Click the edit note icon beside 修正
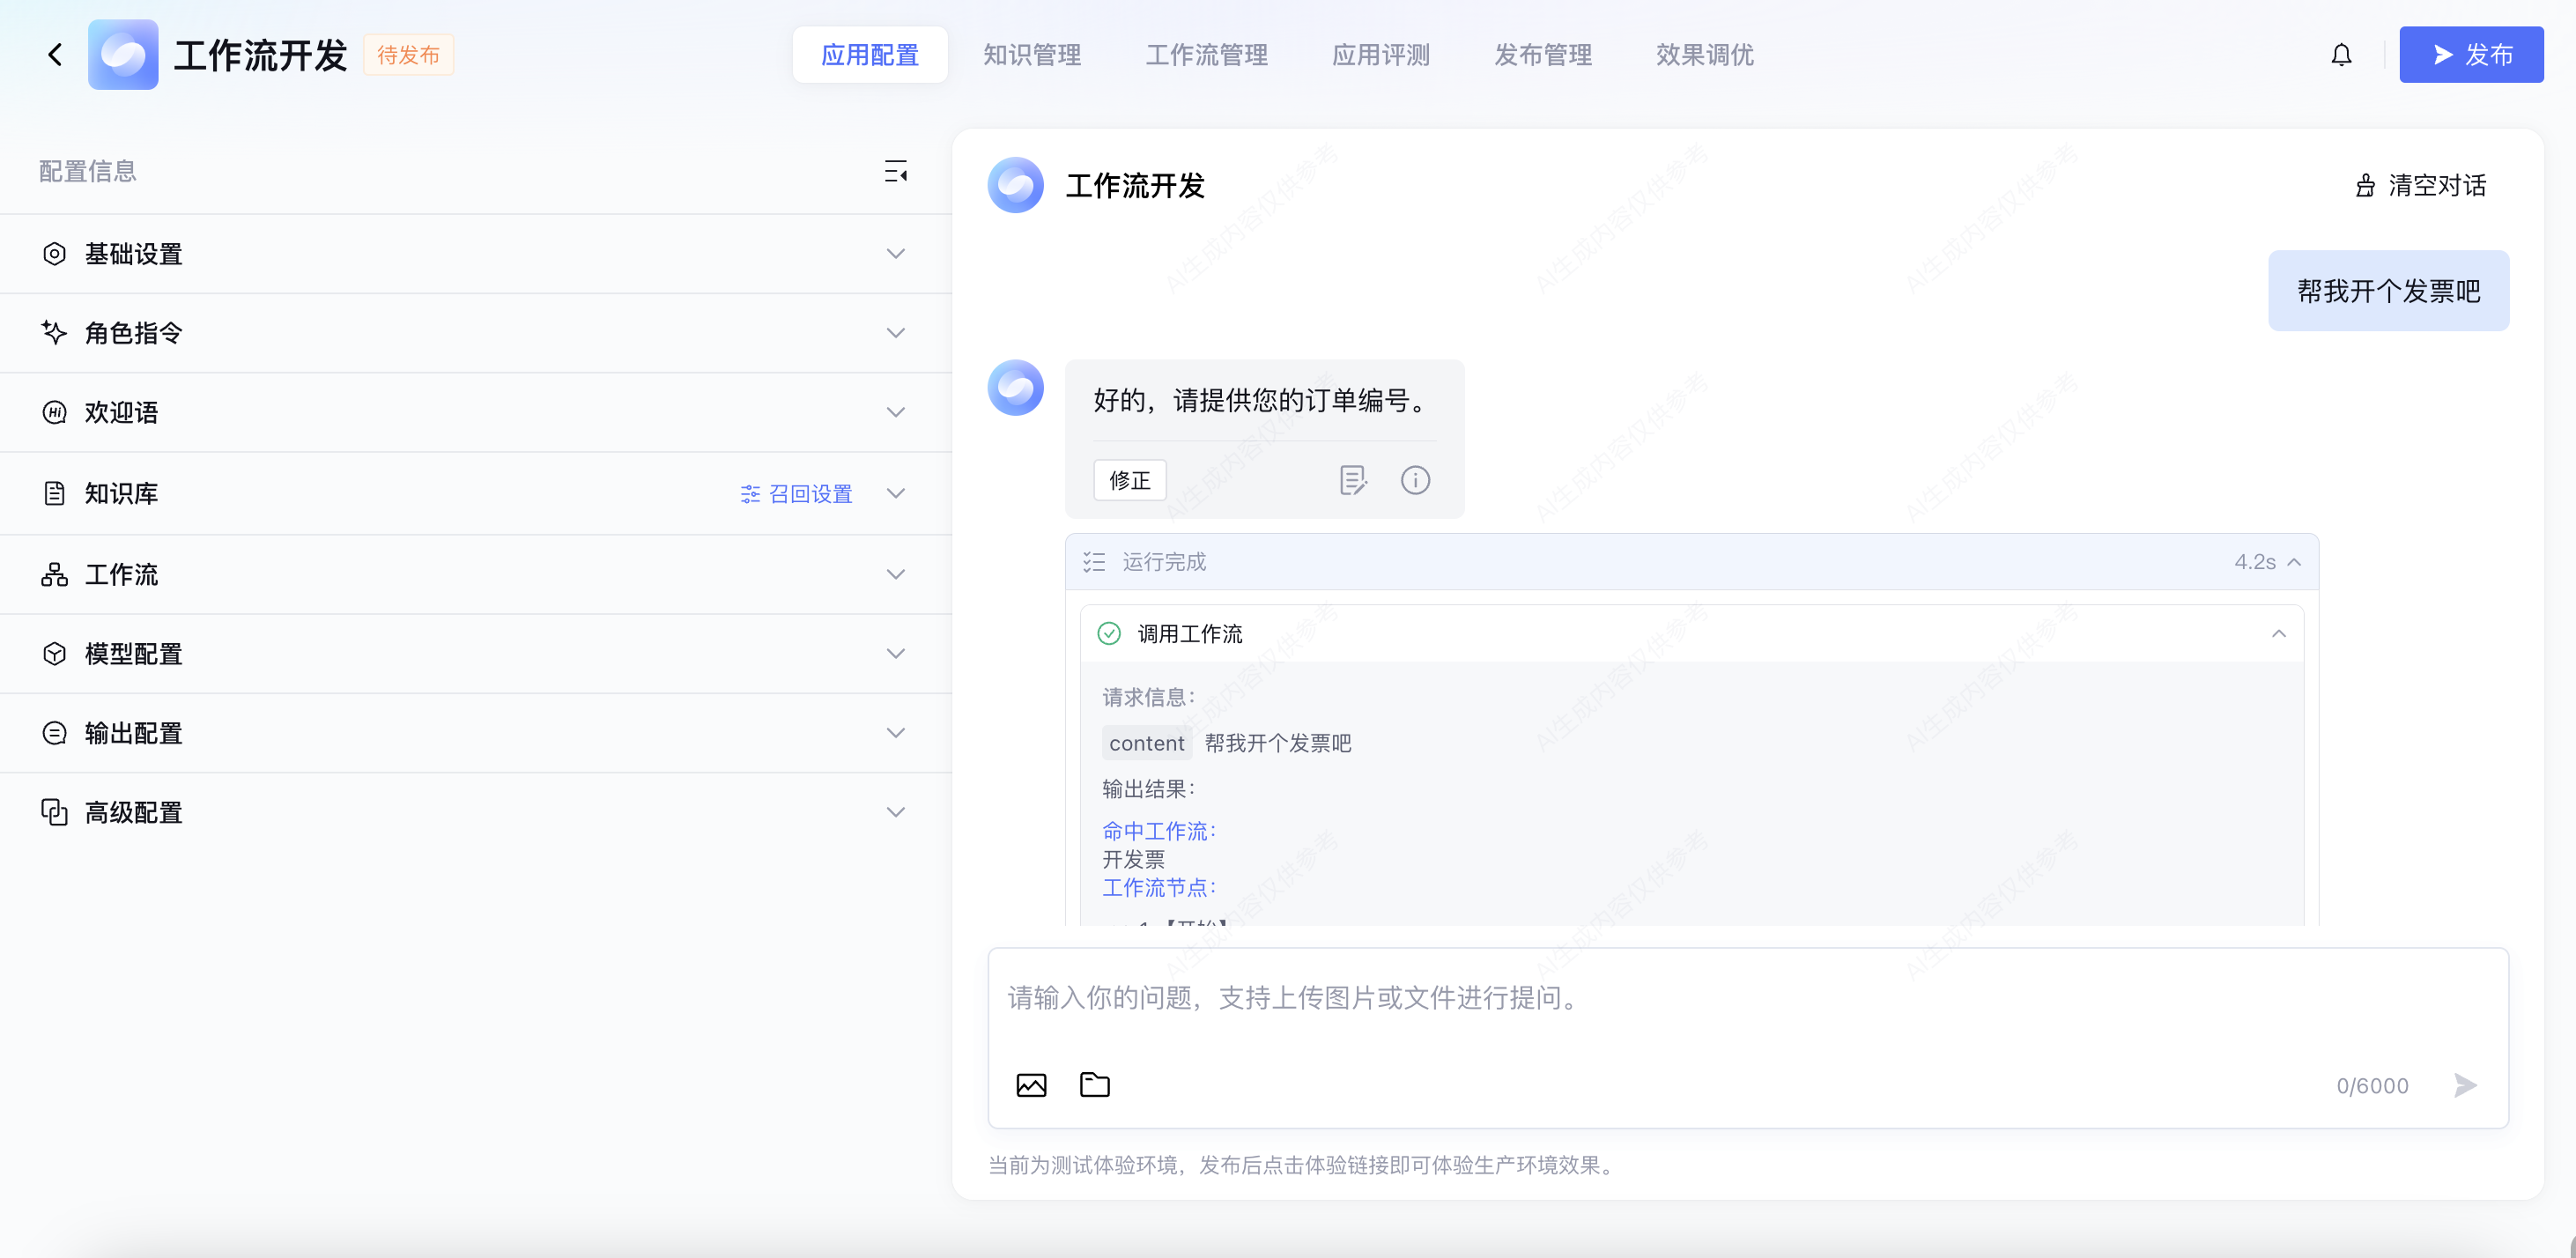The height and width of the screenshot is (1258, 2576). (x=1352, y=481)
